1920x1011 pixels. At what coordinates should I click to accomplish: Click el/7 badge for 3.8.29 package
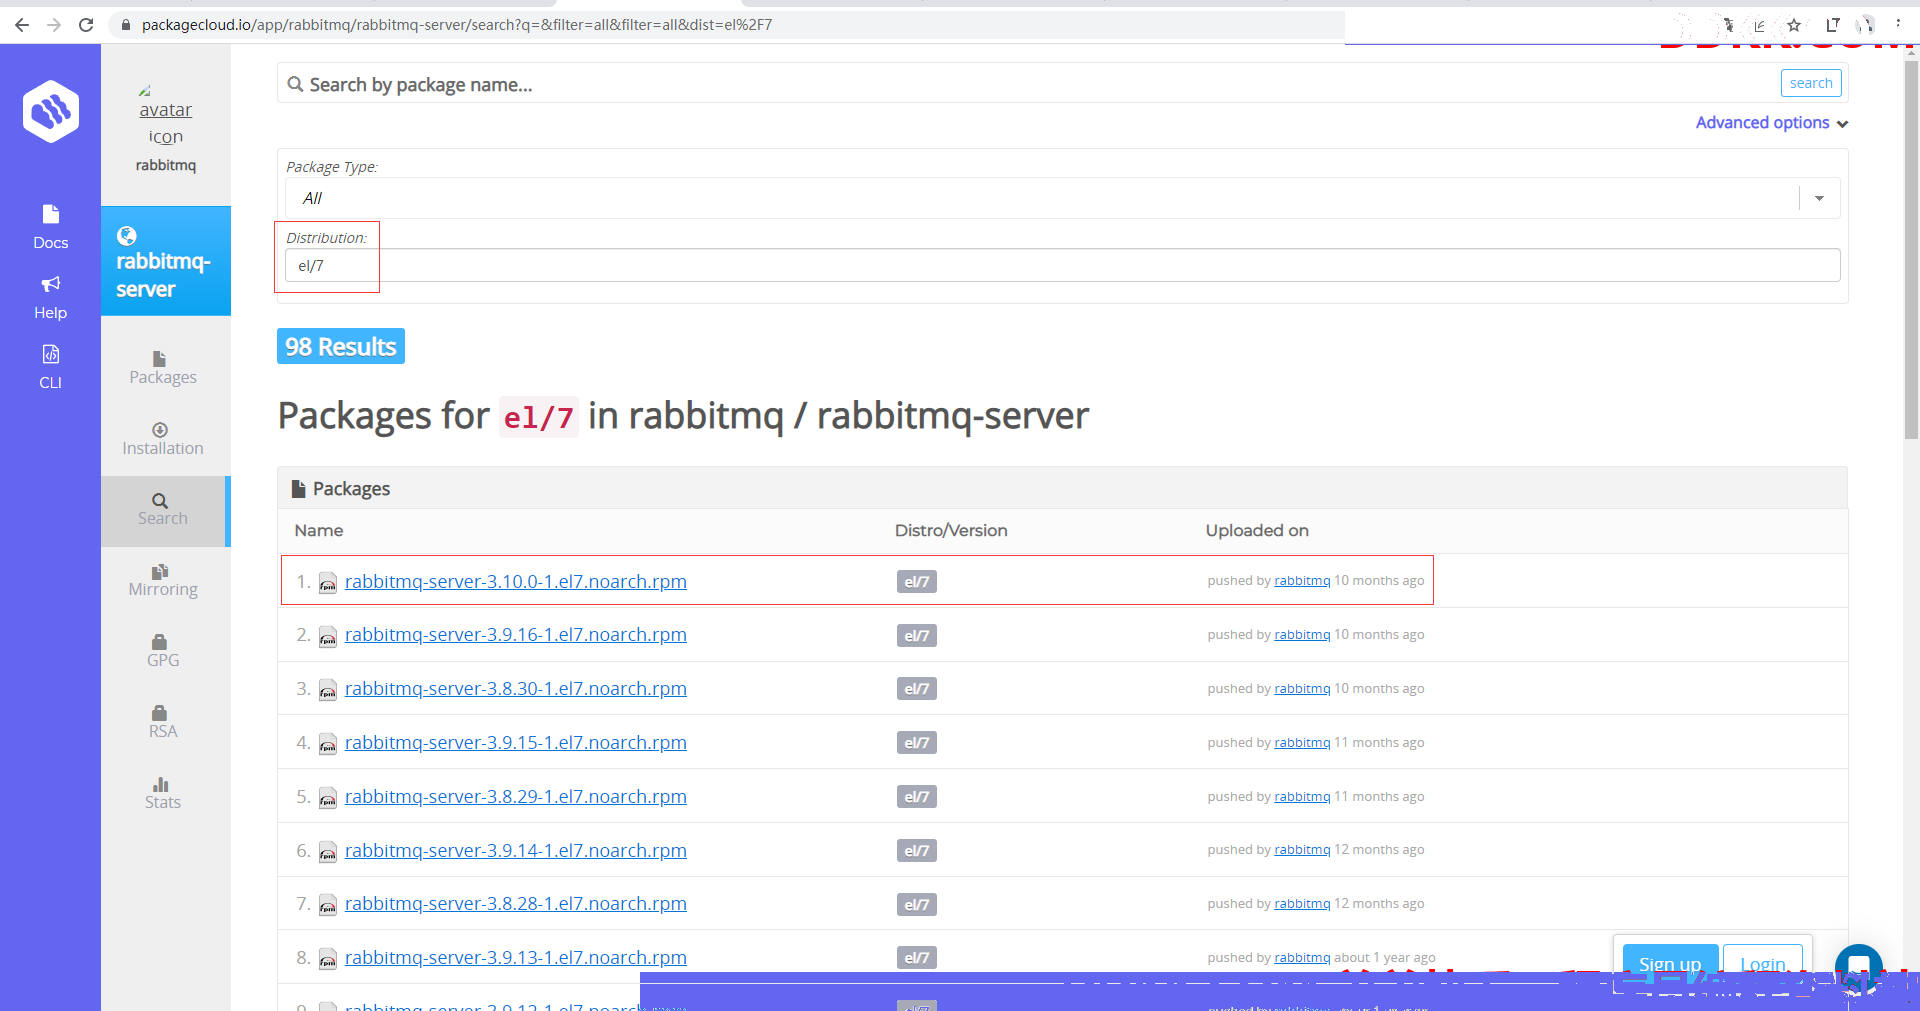pyautogui.click(x=917, y=797)
